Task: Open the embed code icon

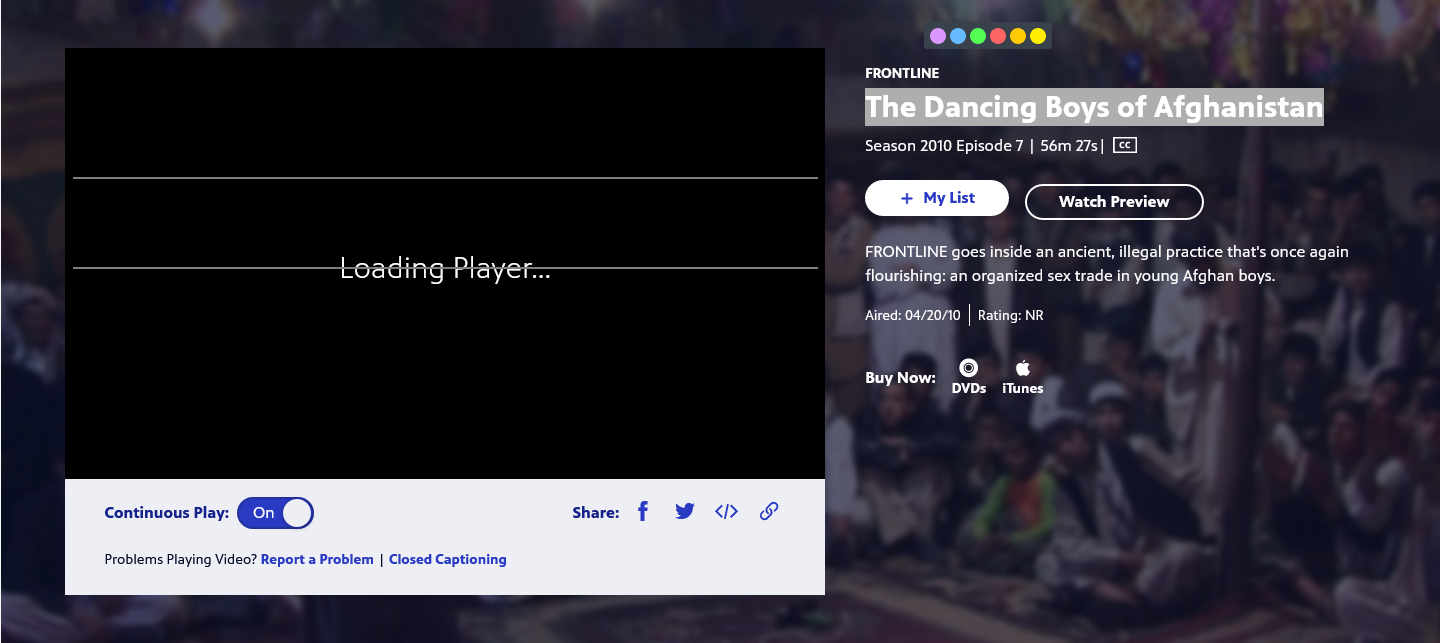Action: [x=726, y=511]
